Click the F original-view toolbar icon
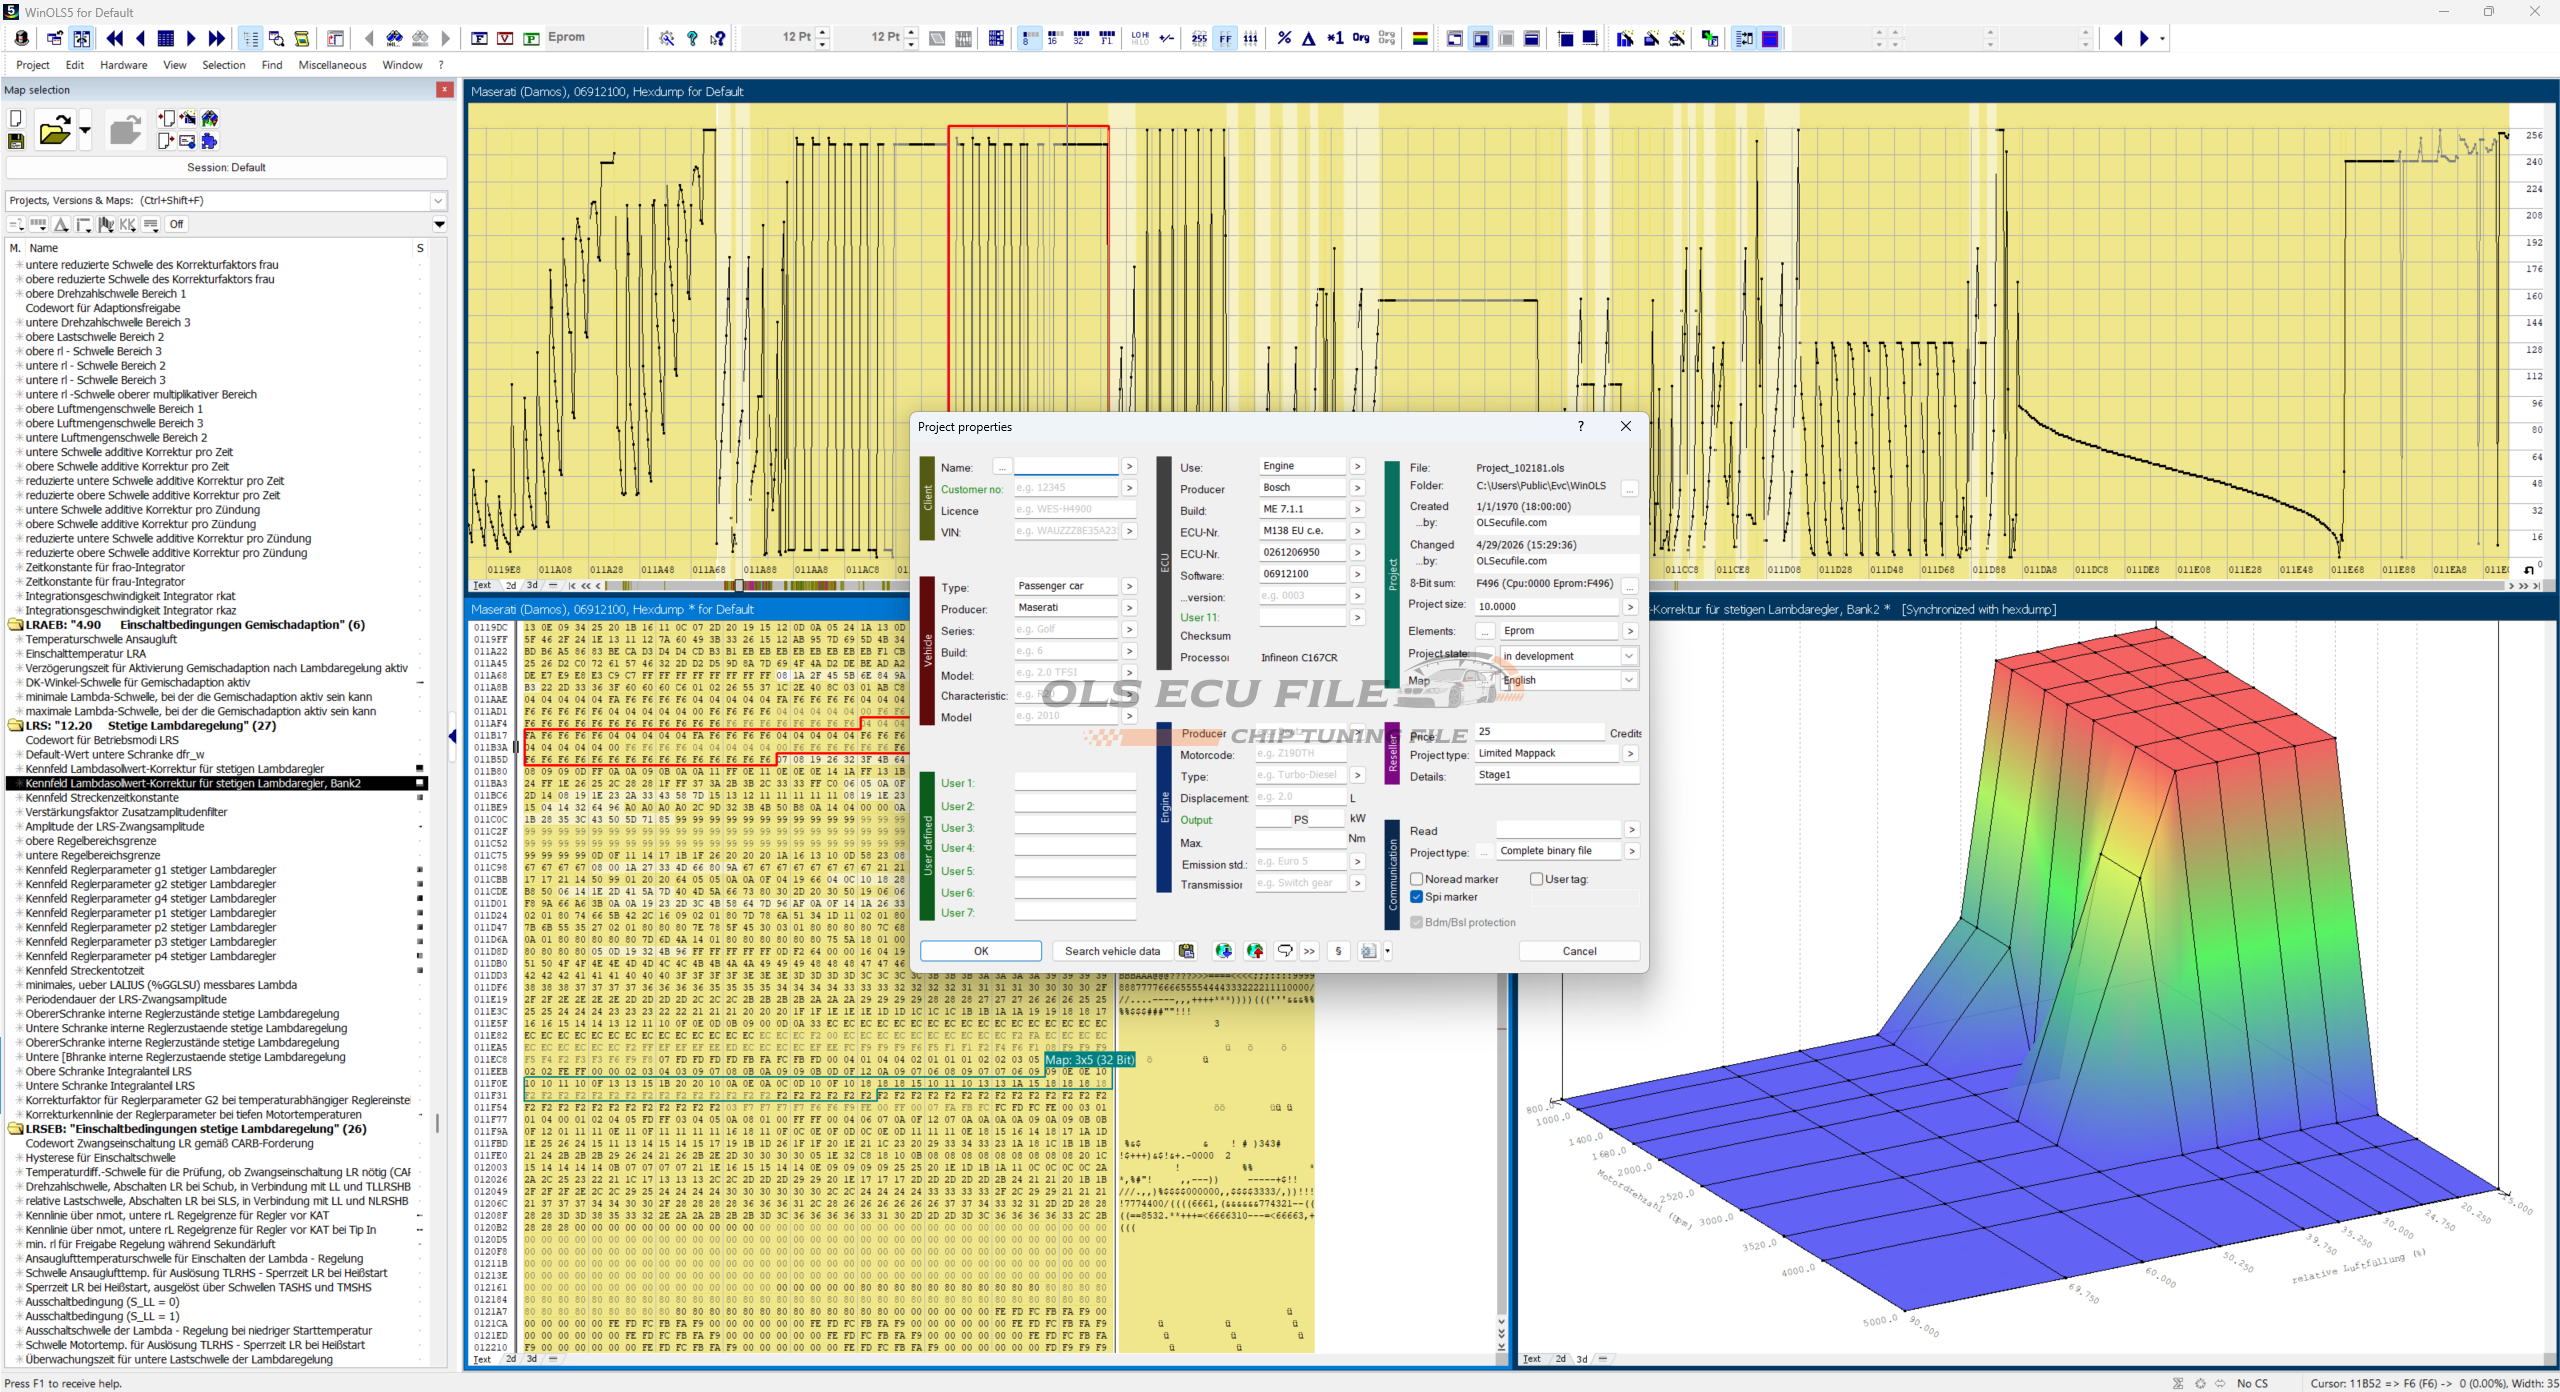 click(480, 38)
